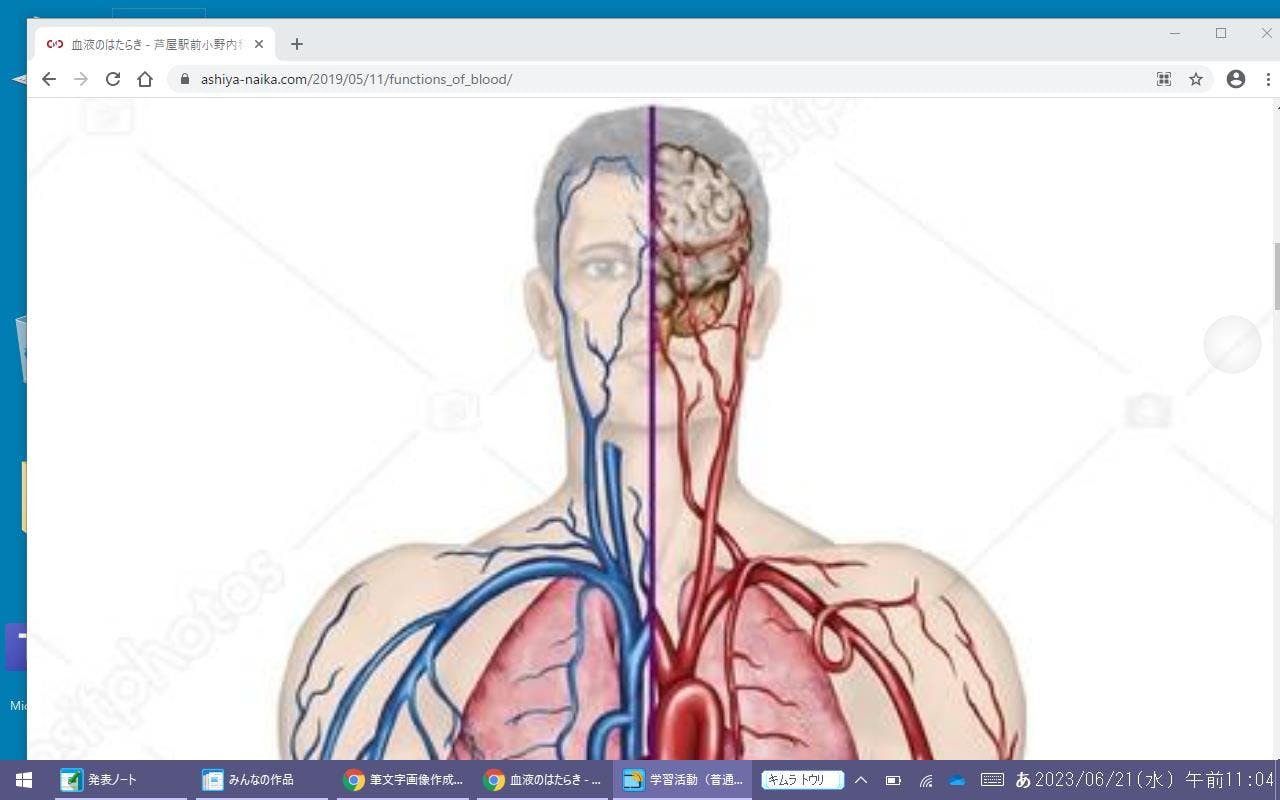This screenshot has height=800, width=1280.
Task: Toggle the Japanese IME input mode あ
Action: point(1022,780)
